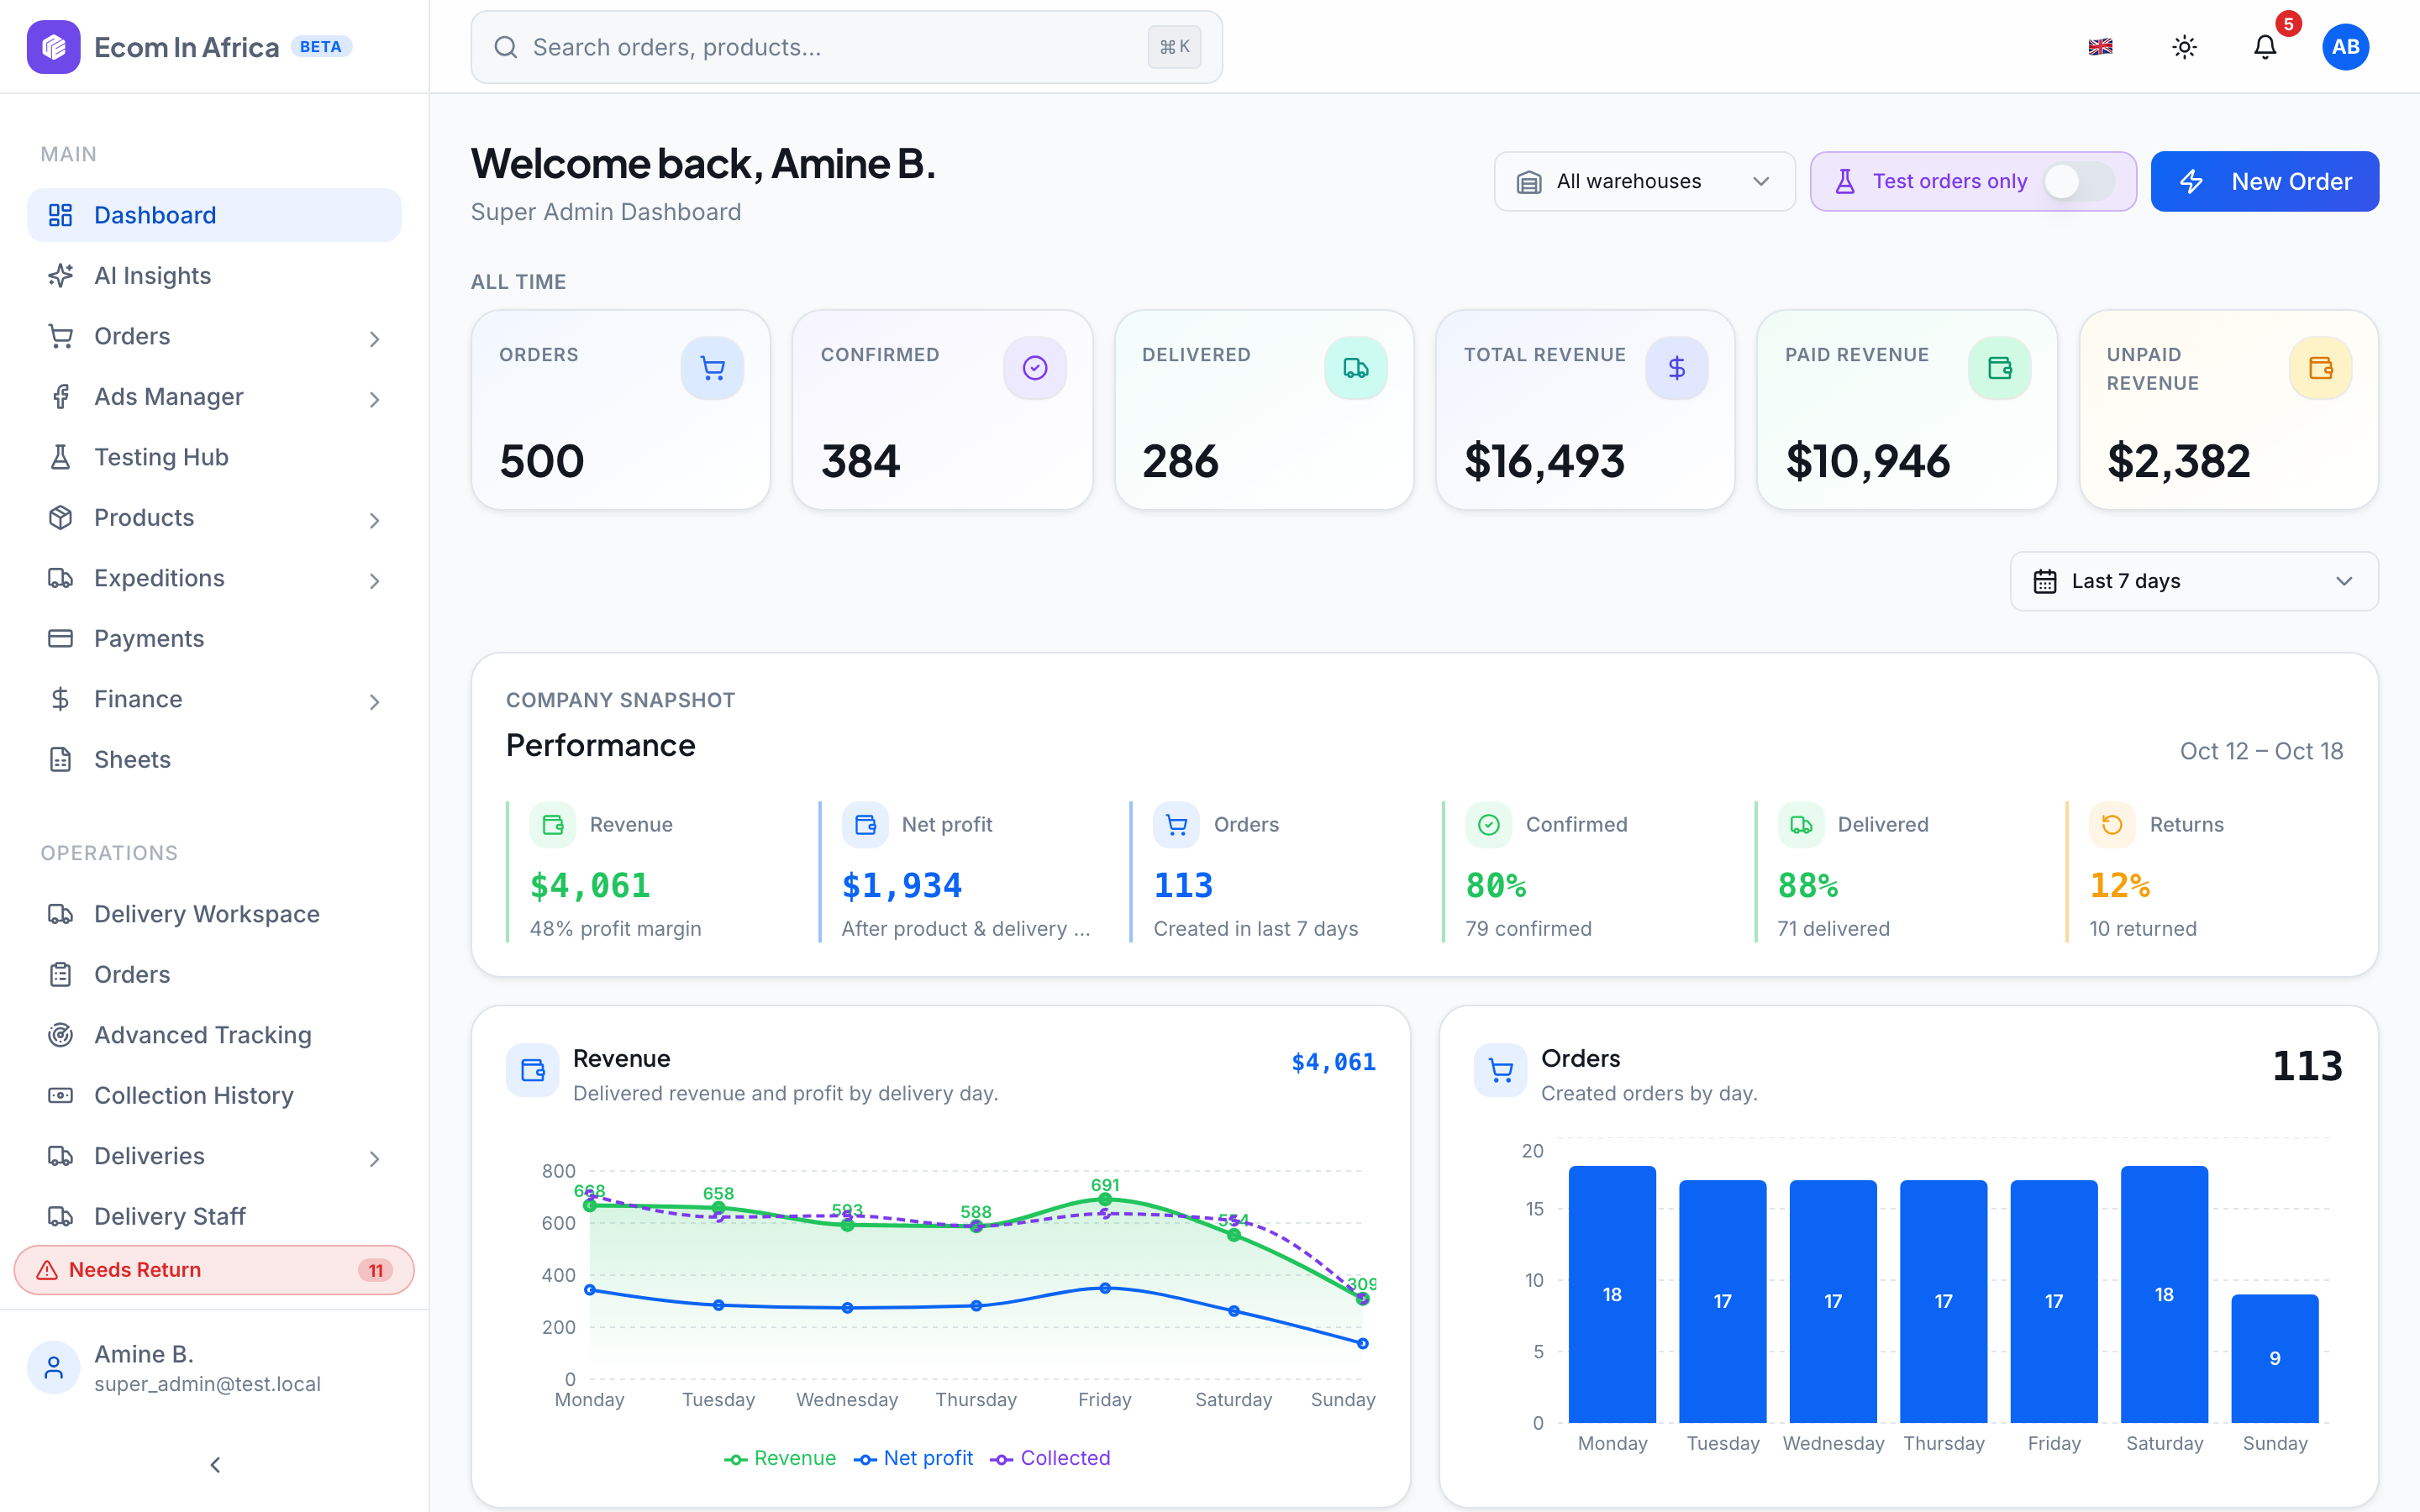Viewport: 2420px width, 1512px height.
Task: Click the cart icon beside Orders chart title
Action: pyautogui.click(x=1501, y=1071)
